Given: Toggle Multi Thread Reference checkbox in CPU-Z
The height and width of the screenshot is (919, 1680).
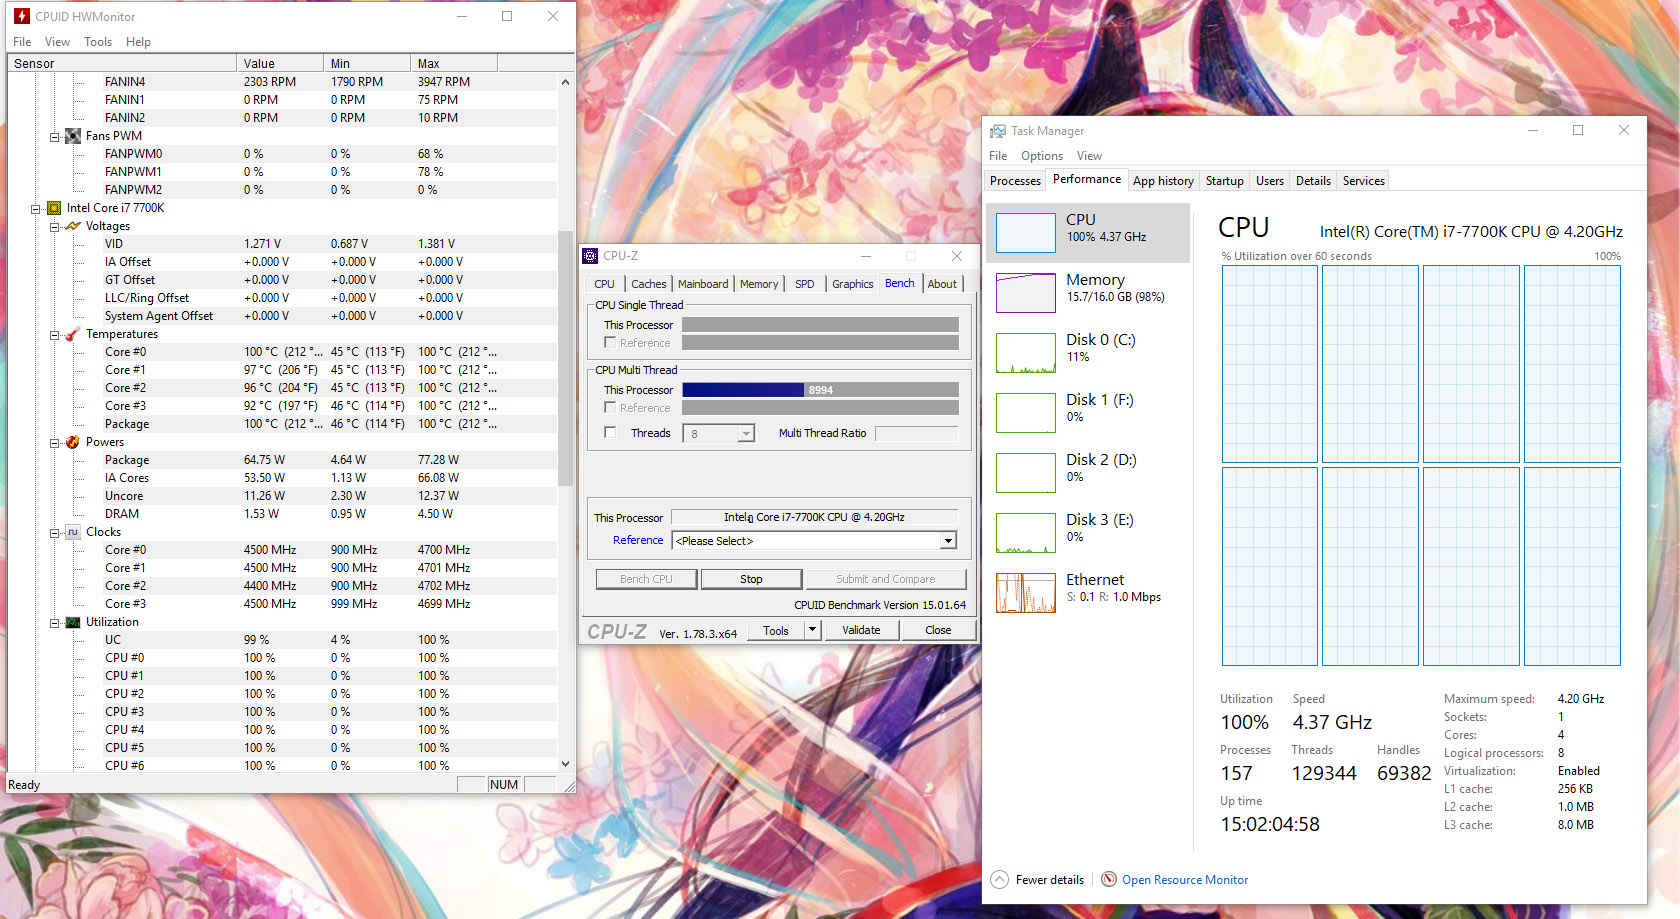Looking at the screenshot, I should coord(610,407).
